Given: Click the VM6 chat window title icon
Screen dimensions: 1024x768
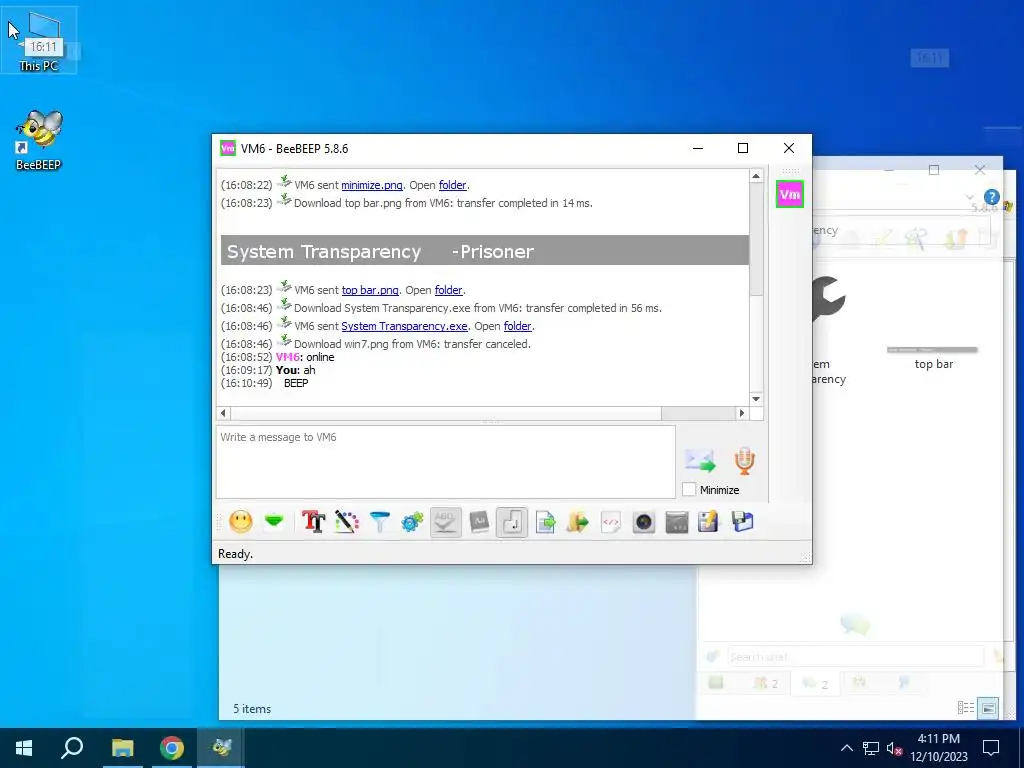Looking at the screenshot, I should point(228,148).
